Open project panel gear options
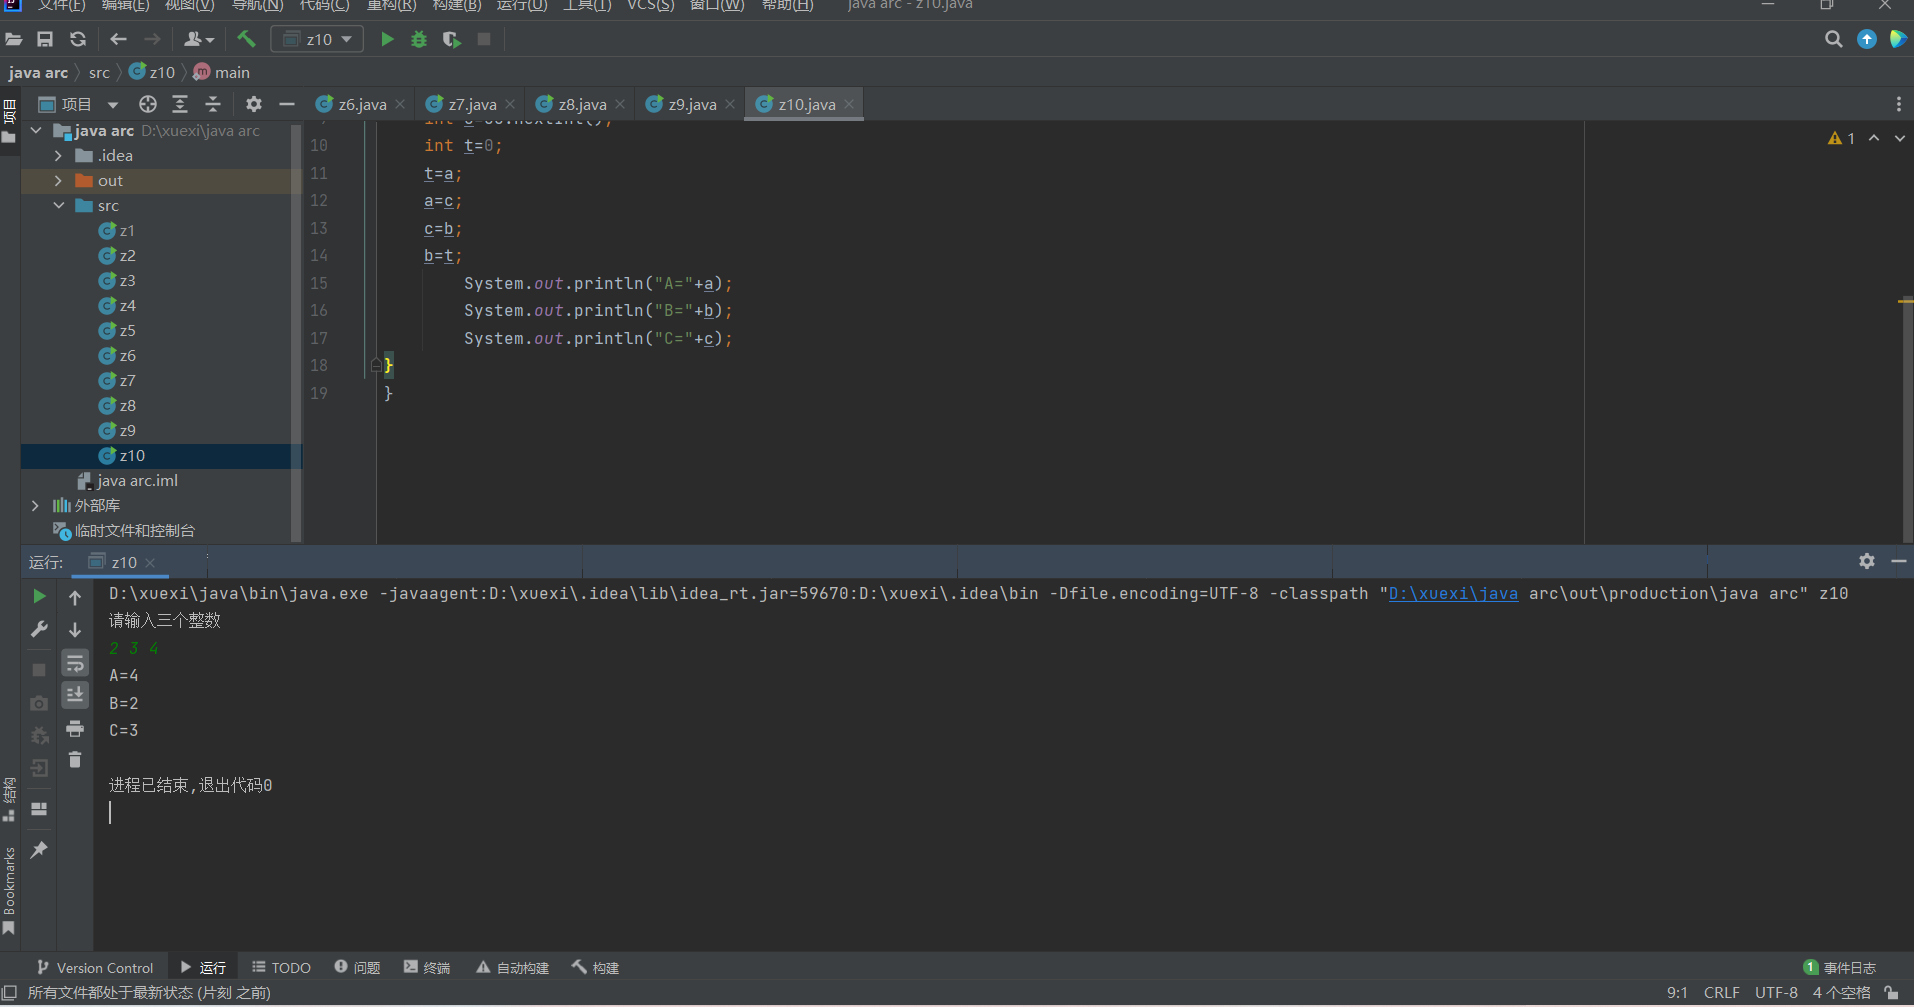This screenshot has width=1914, height=1007. point(254,104)
